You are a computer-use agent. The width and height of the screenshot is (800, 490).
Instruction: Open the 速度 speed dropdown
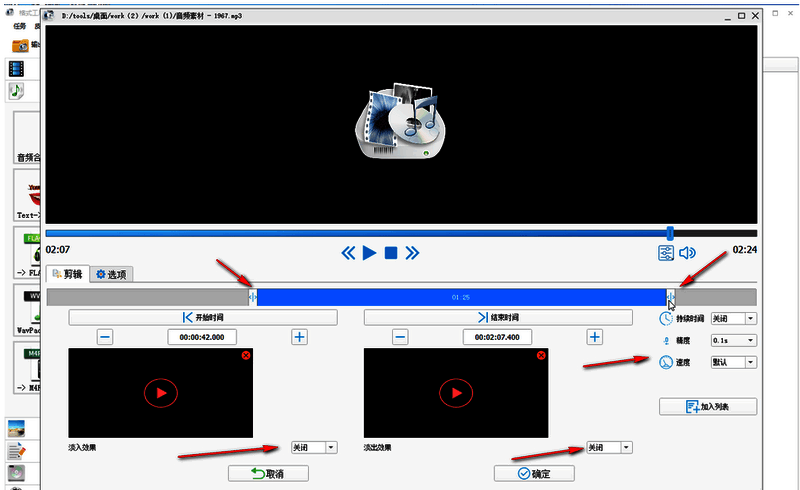(x=750, y=362)
